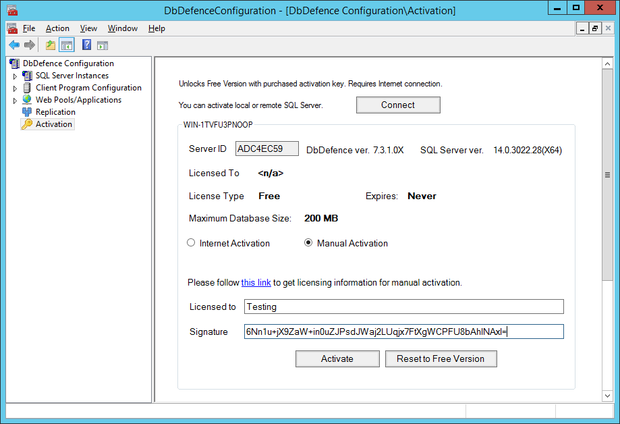The height and width of the screenshot is (424, 620).
Task: Click the Forward arrow toolbar icon
Action: (29, 45)
